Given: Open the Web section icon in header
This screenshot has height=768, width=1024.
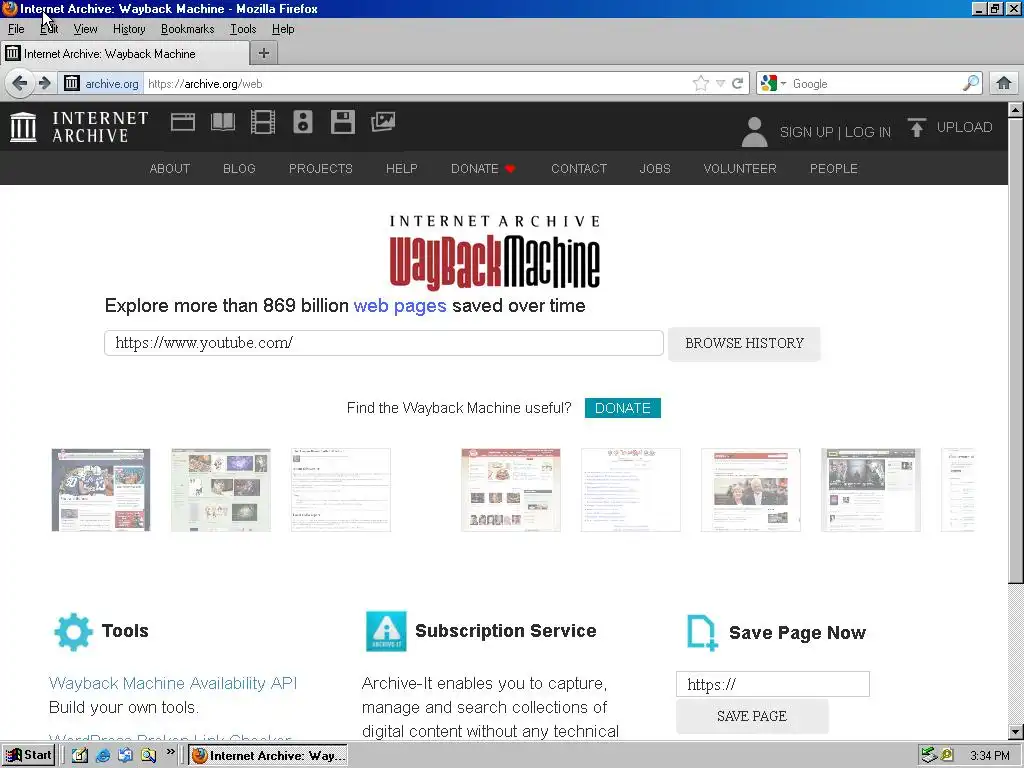Looking at the screenshot, I should pos(183,122).
